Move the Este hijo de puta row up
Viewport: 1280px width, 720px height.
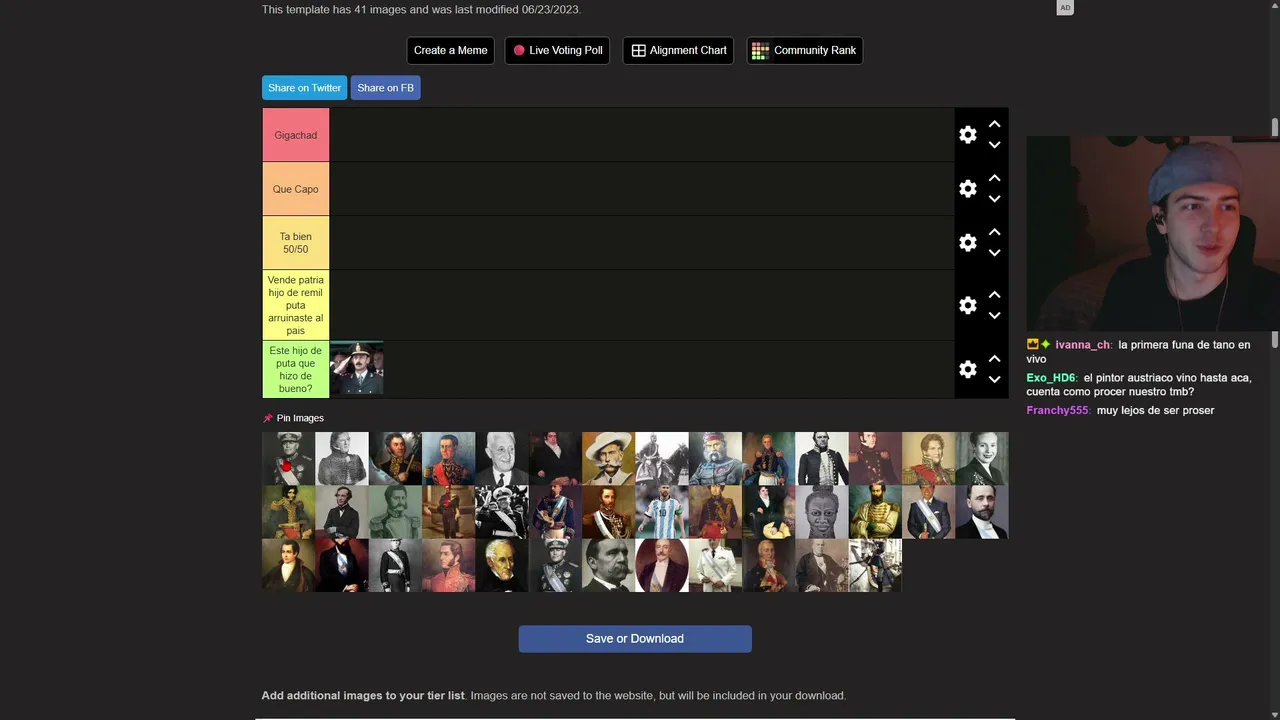(994, 358)
